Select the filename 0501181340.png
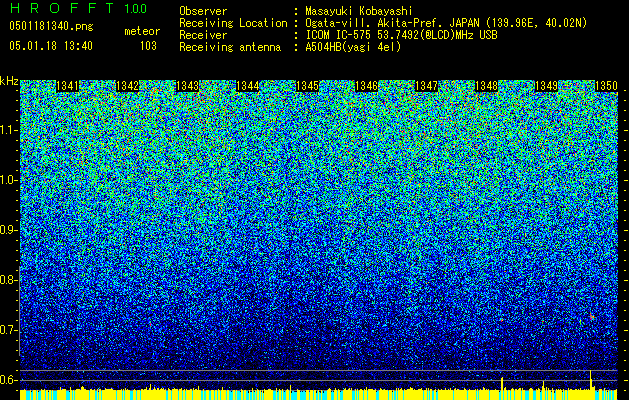Viewport: 629px width, 400px height. tap(51, 27)
